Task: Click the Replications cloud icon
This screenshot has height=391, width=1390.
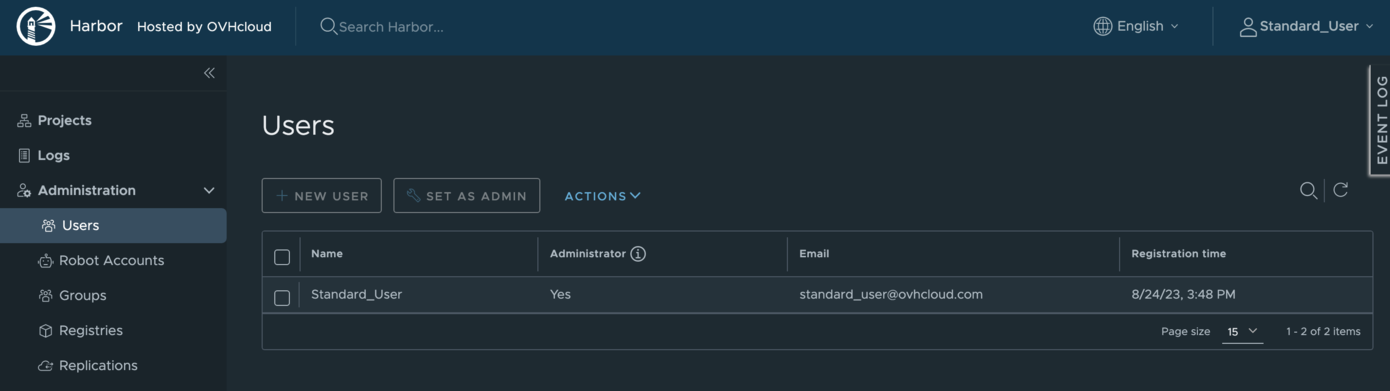Action: tap(45, 366)
